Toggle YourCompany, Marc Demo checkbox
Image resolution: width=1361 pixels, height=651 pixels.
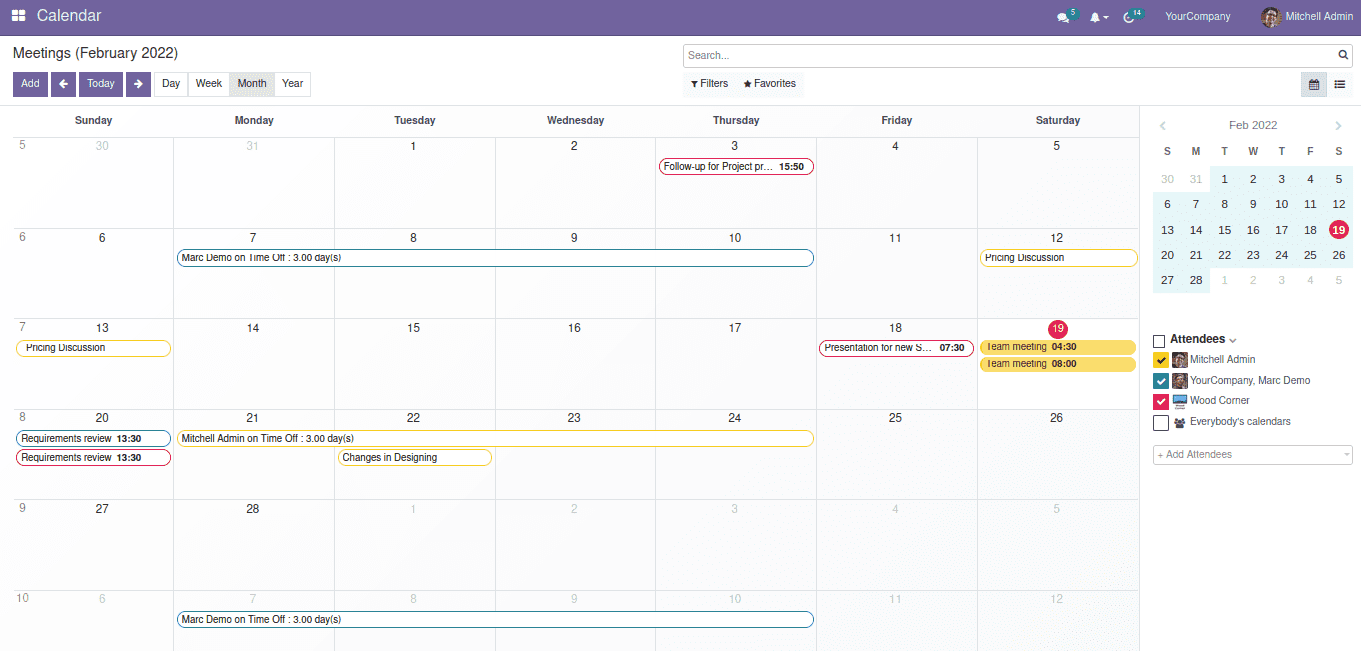point(1160,381)
